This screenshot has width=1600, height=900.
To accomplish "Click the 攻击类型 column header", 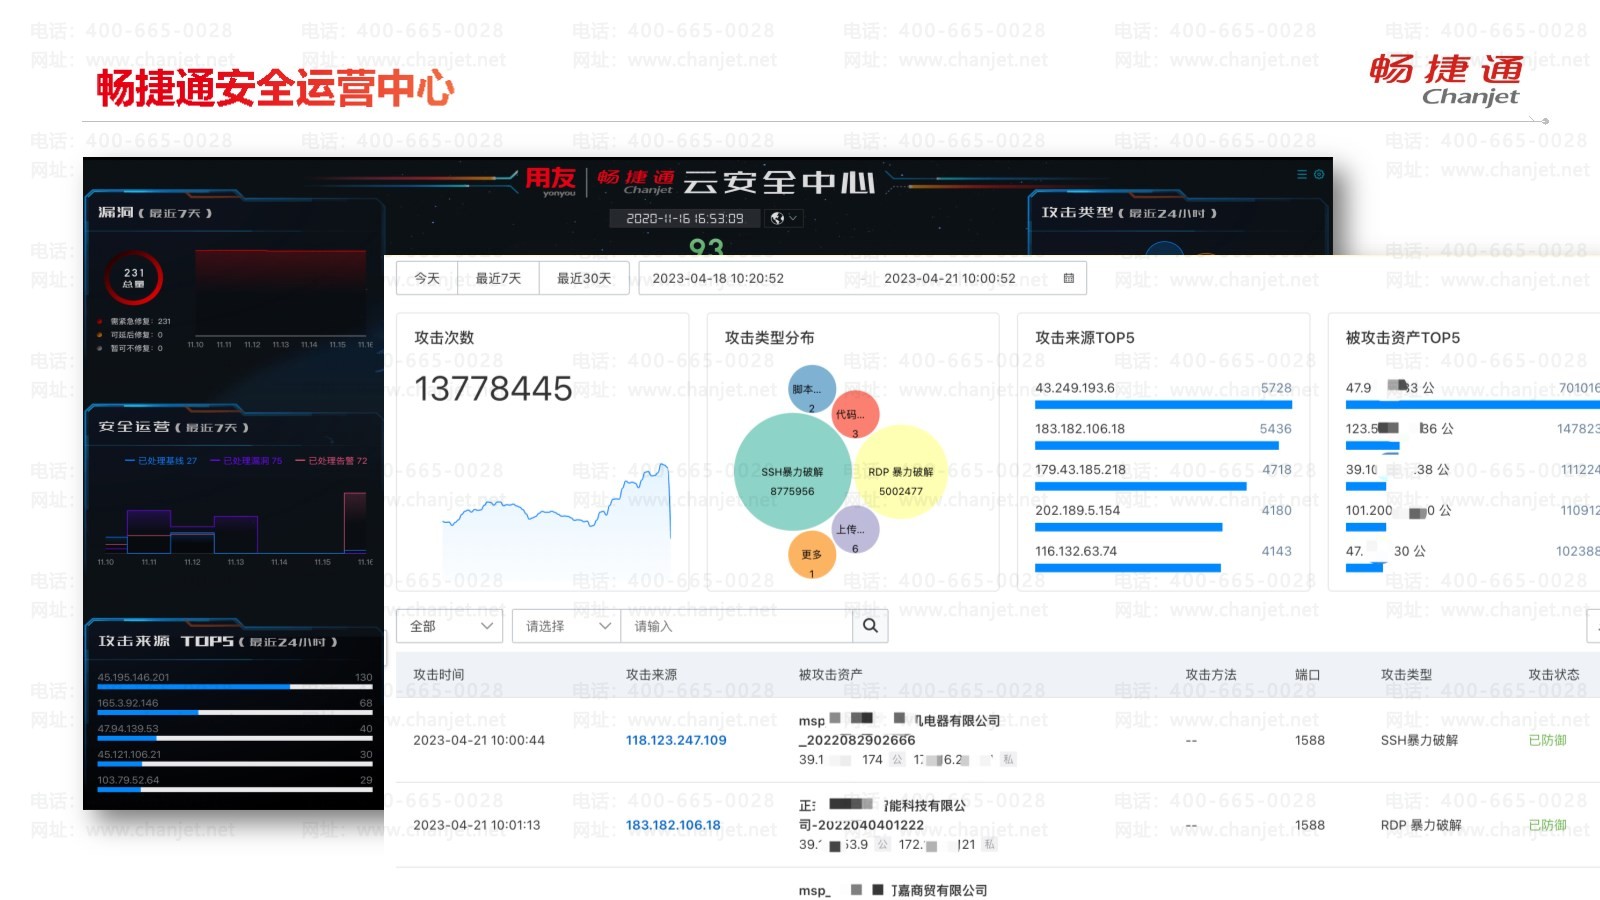I will (1406, 675).
